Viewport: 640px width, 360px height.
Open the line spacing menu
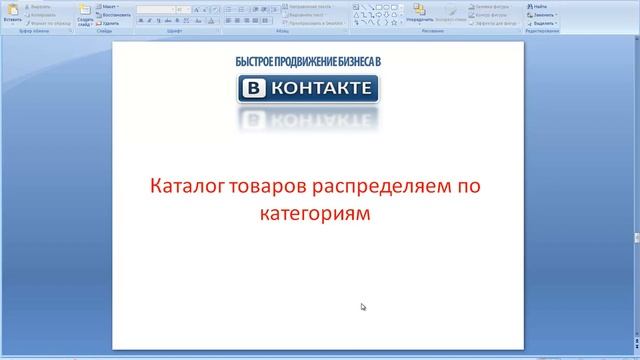pyautogui.click(x=275, y=9)
